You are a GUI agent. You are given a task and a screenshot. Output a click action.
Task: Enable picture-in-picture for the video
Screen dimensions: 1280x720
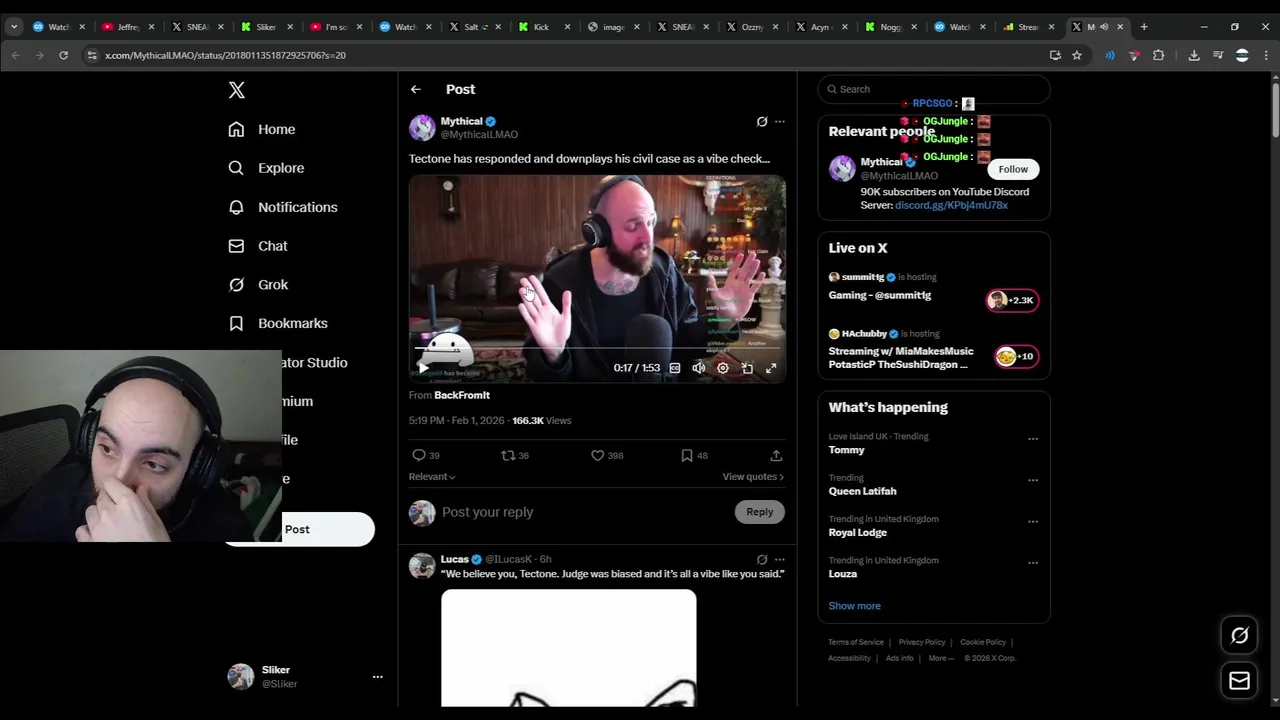click(747, 368)
